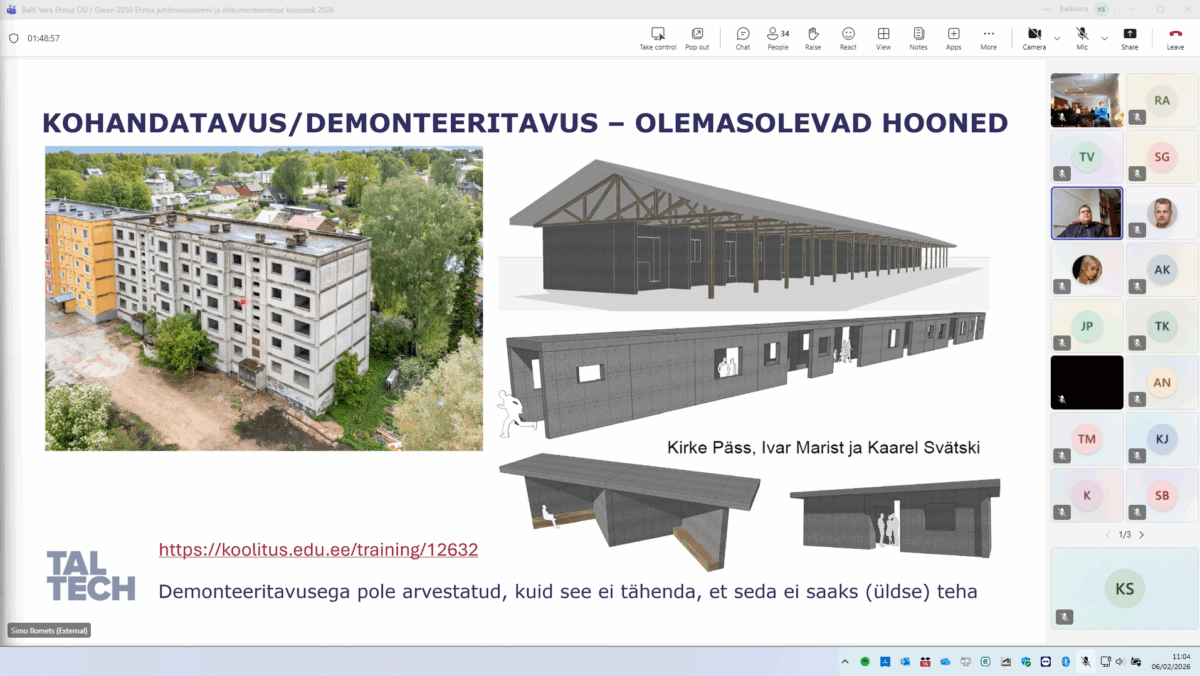Go to next participants page
This screenshot has width=1200, height=676.
[1142, 535]
